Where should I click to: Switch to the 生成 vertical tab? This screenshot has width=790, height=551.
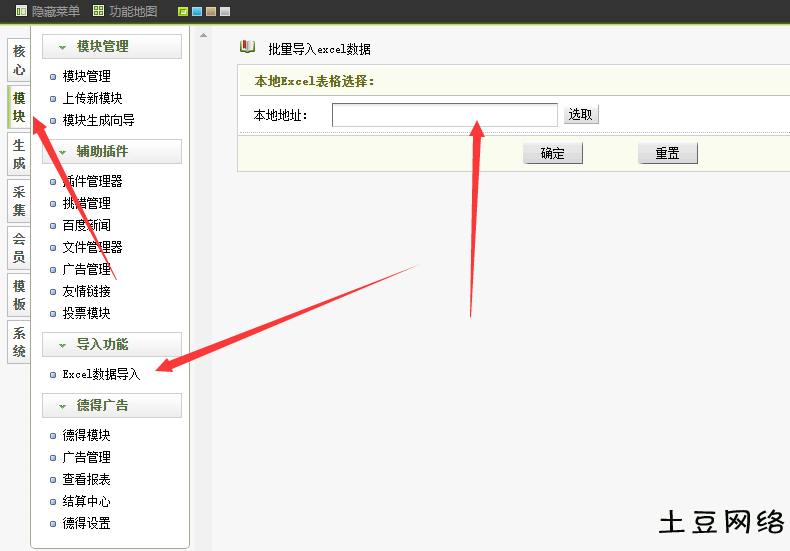click(x=19, y=154)
